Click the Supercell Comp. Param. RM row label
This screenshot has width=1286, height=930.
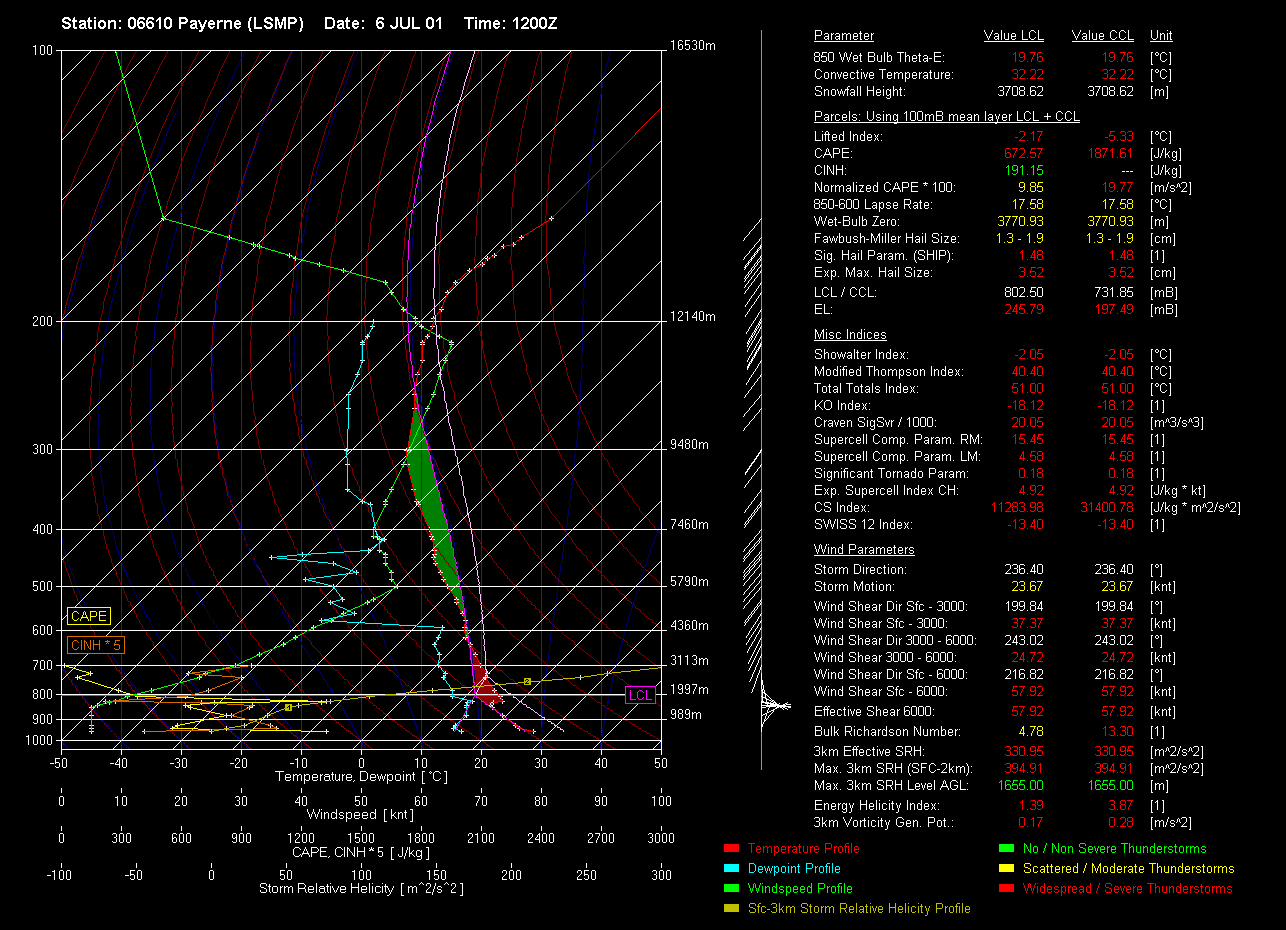tap(898, 440)
